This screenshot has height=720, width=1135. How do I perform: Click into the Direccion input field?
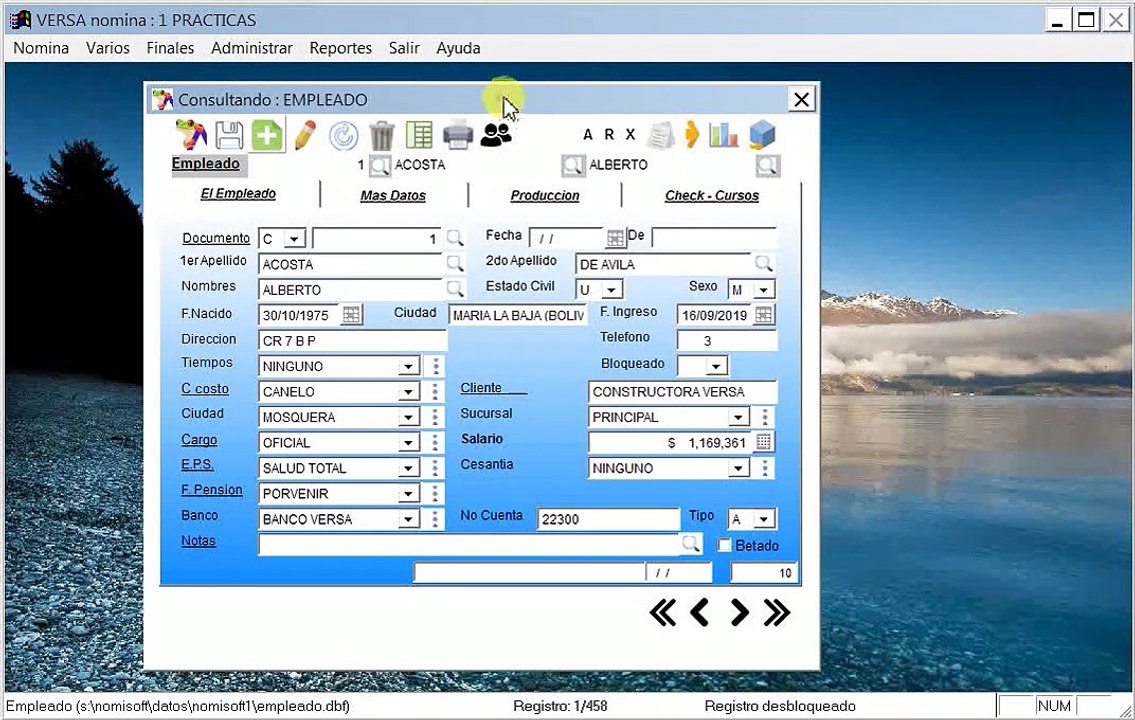(x=353, y=341)
